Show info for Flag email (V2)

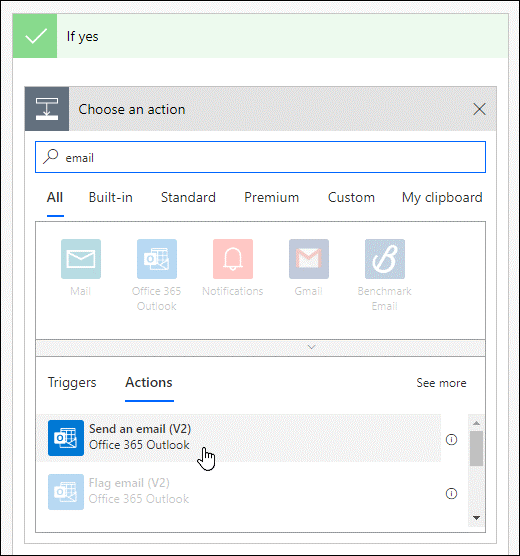click(451, 494)
